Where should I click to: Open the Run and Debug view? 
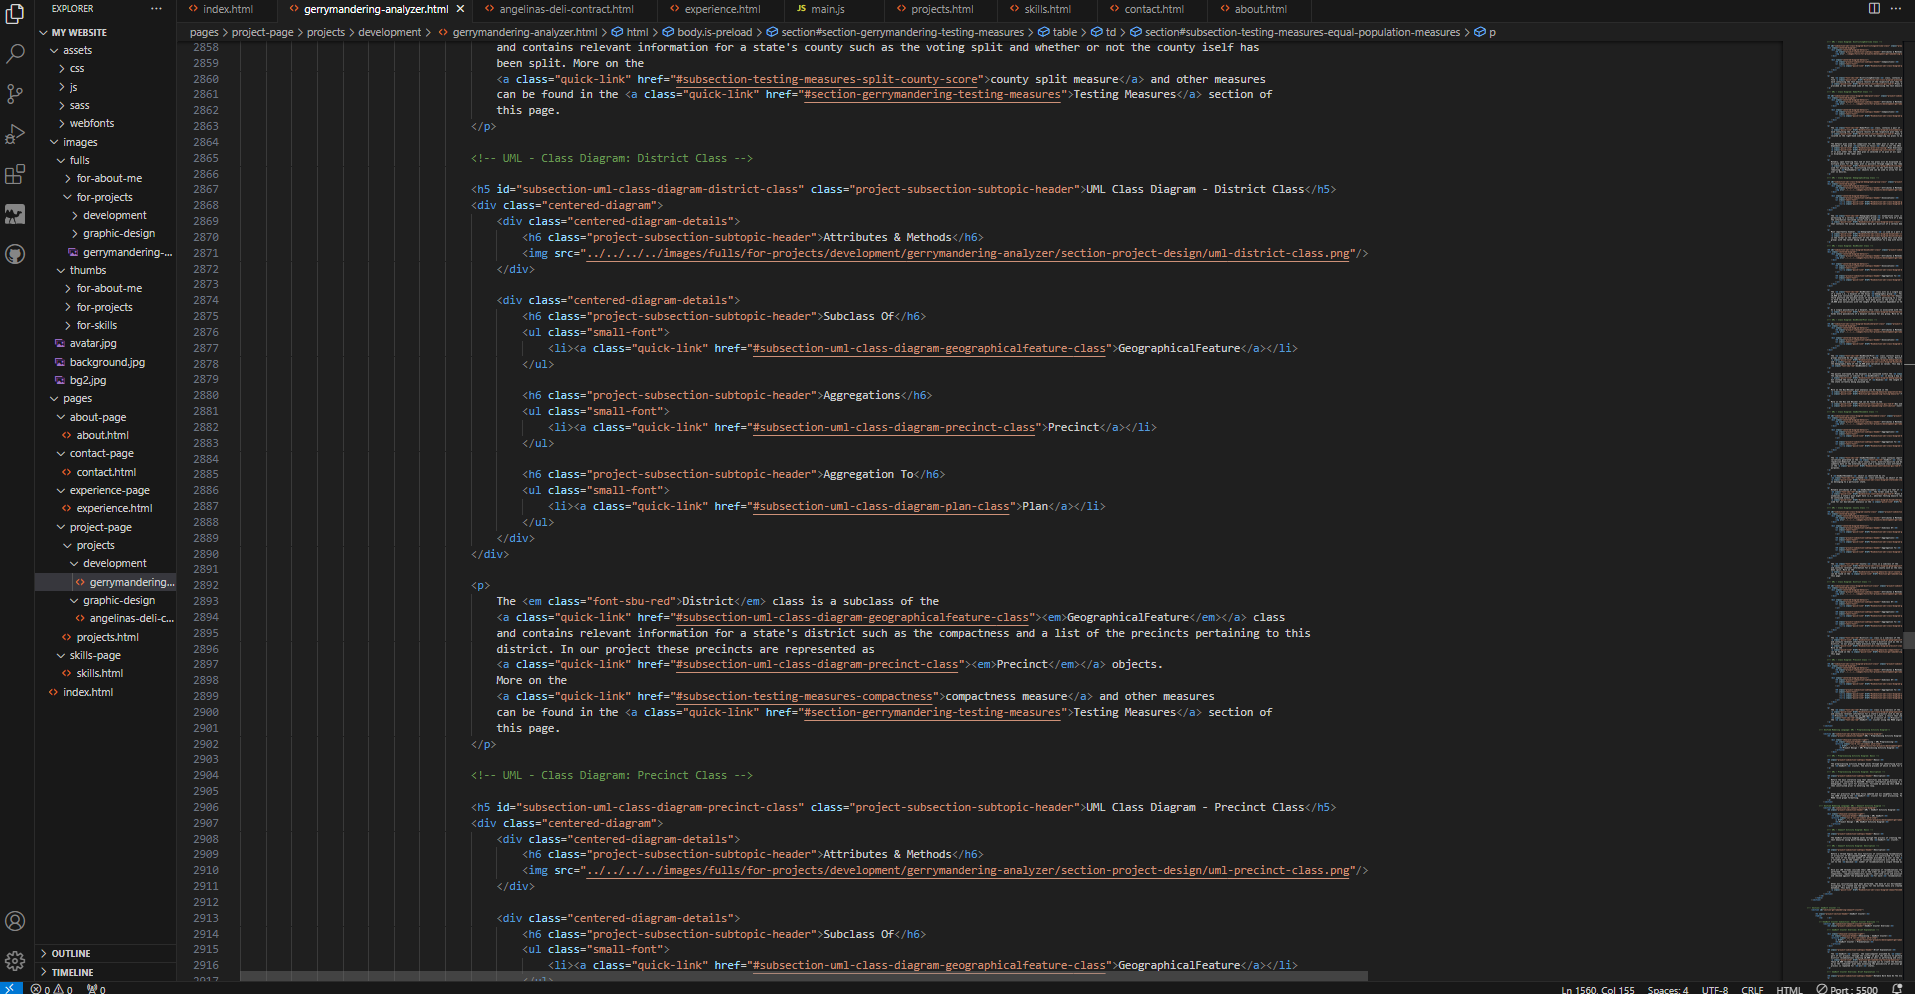pos(15,134)
